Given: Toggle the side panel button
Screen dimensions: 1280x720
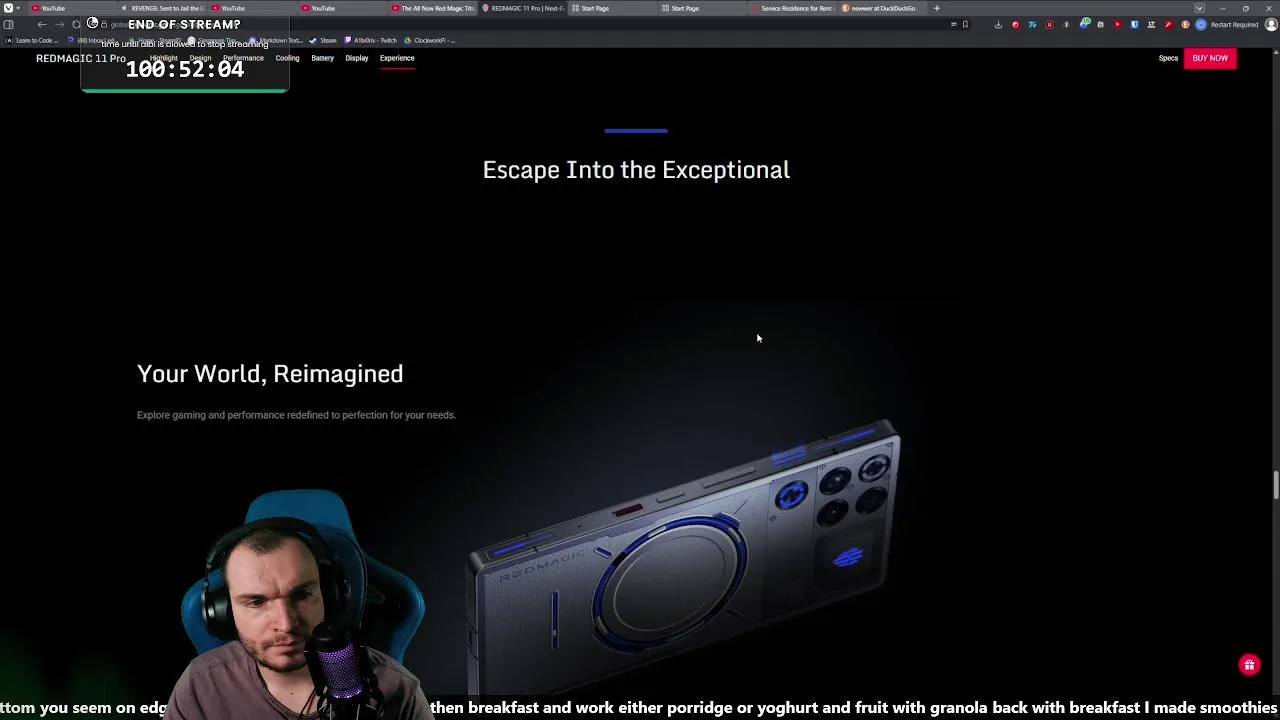Looking at the screenshot, I should (x=9, y=24).
